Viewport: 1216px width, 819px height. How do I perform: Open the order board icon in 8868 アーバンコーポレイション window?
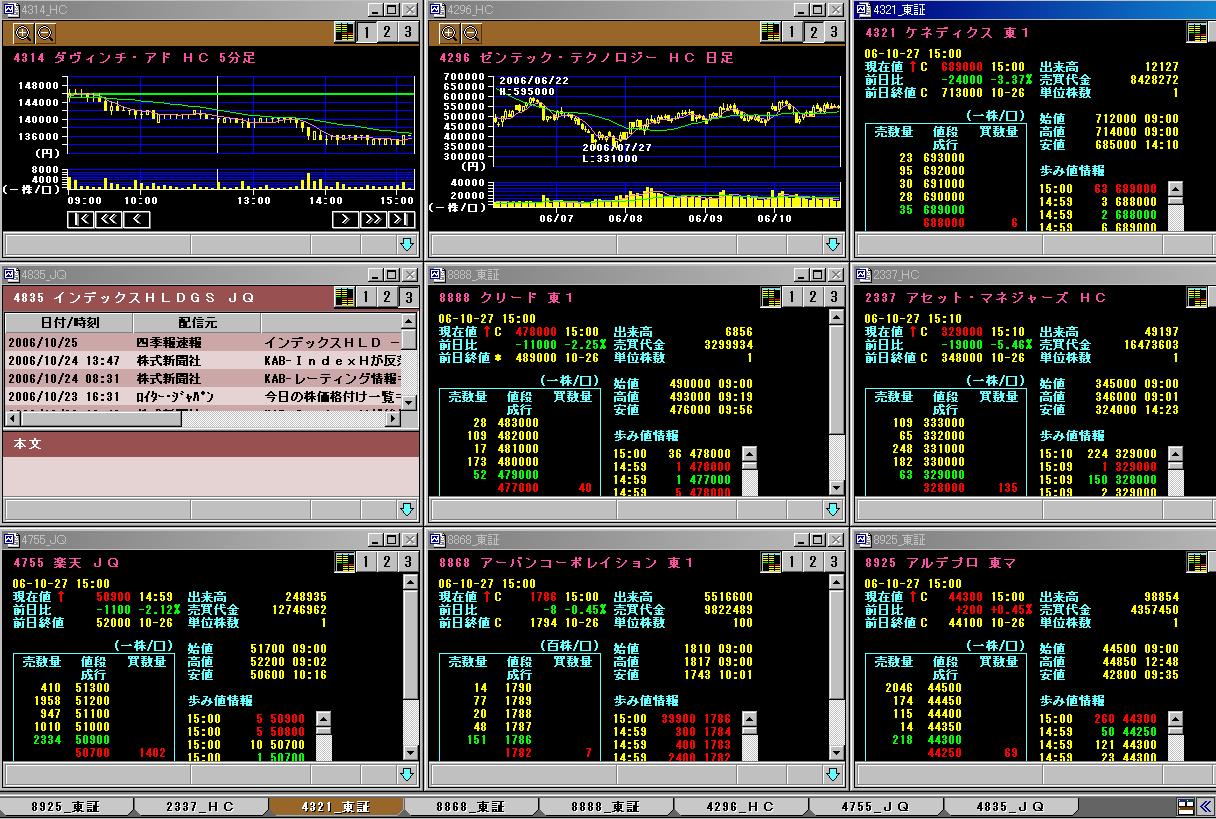(770, 562)
